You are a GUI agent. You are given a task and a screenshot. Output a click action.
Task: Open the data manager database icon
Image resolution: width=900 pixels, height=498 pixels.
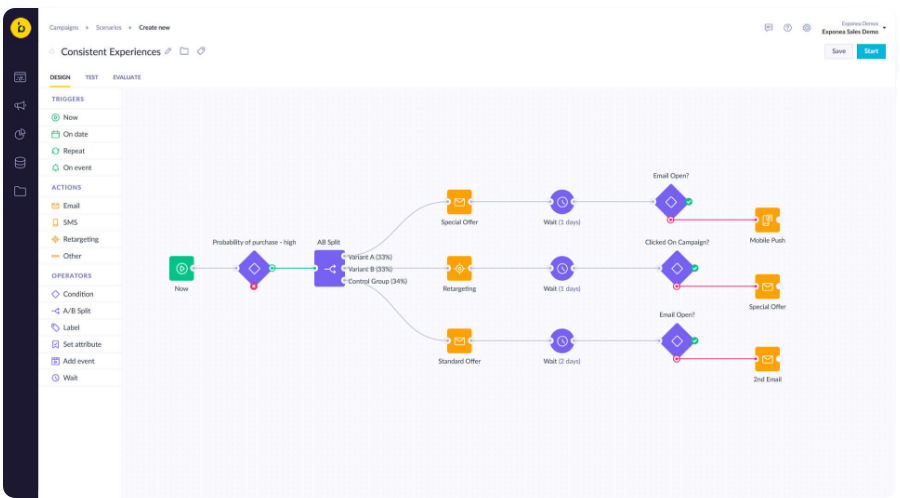(x=20, y=163)
